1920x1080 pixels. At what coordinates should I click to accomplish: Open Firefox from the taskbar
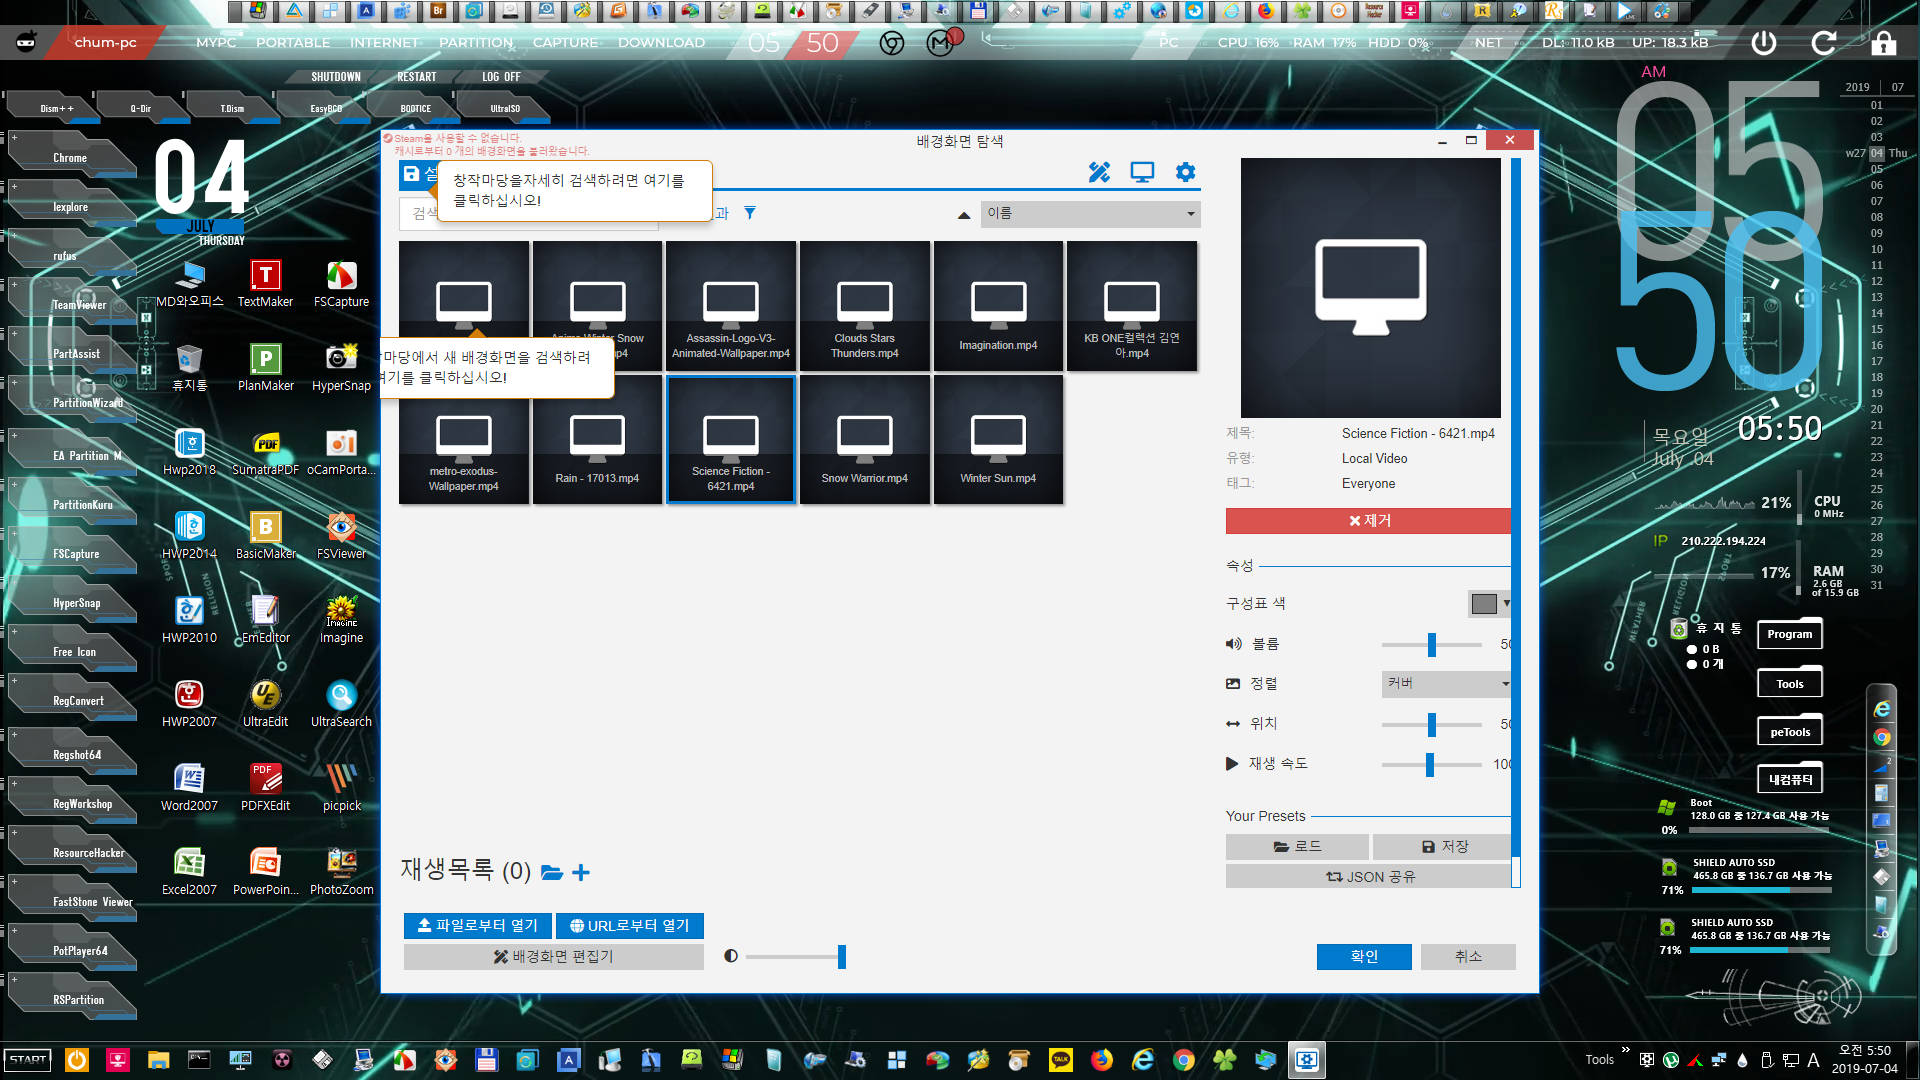point(1101,1060)
